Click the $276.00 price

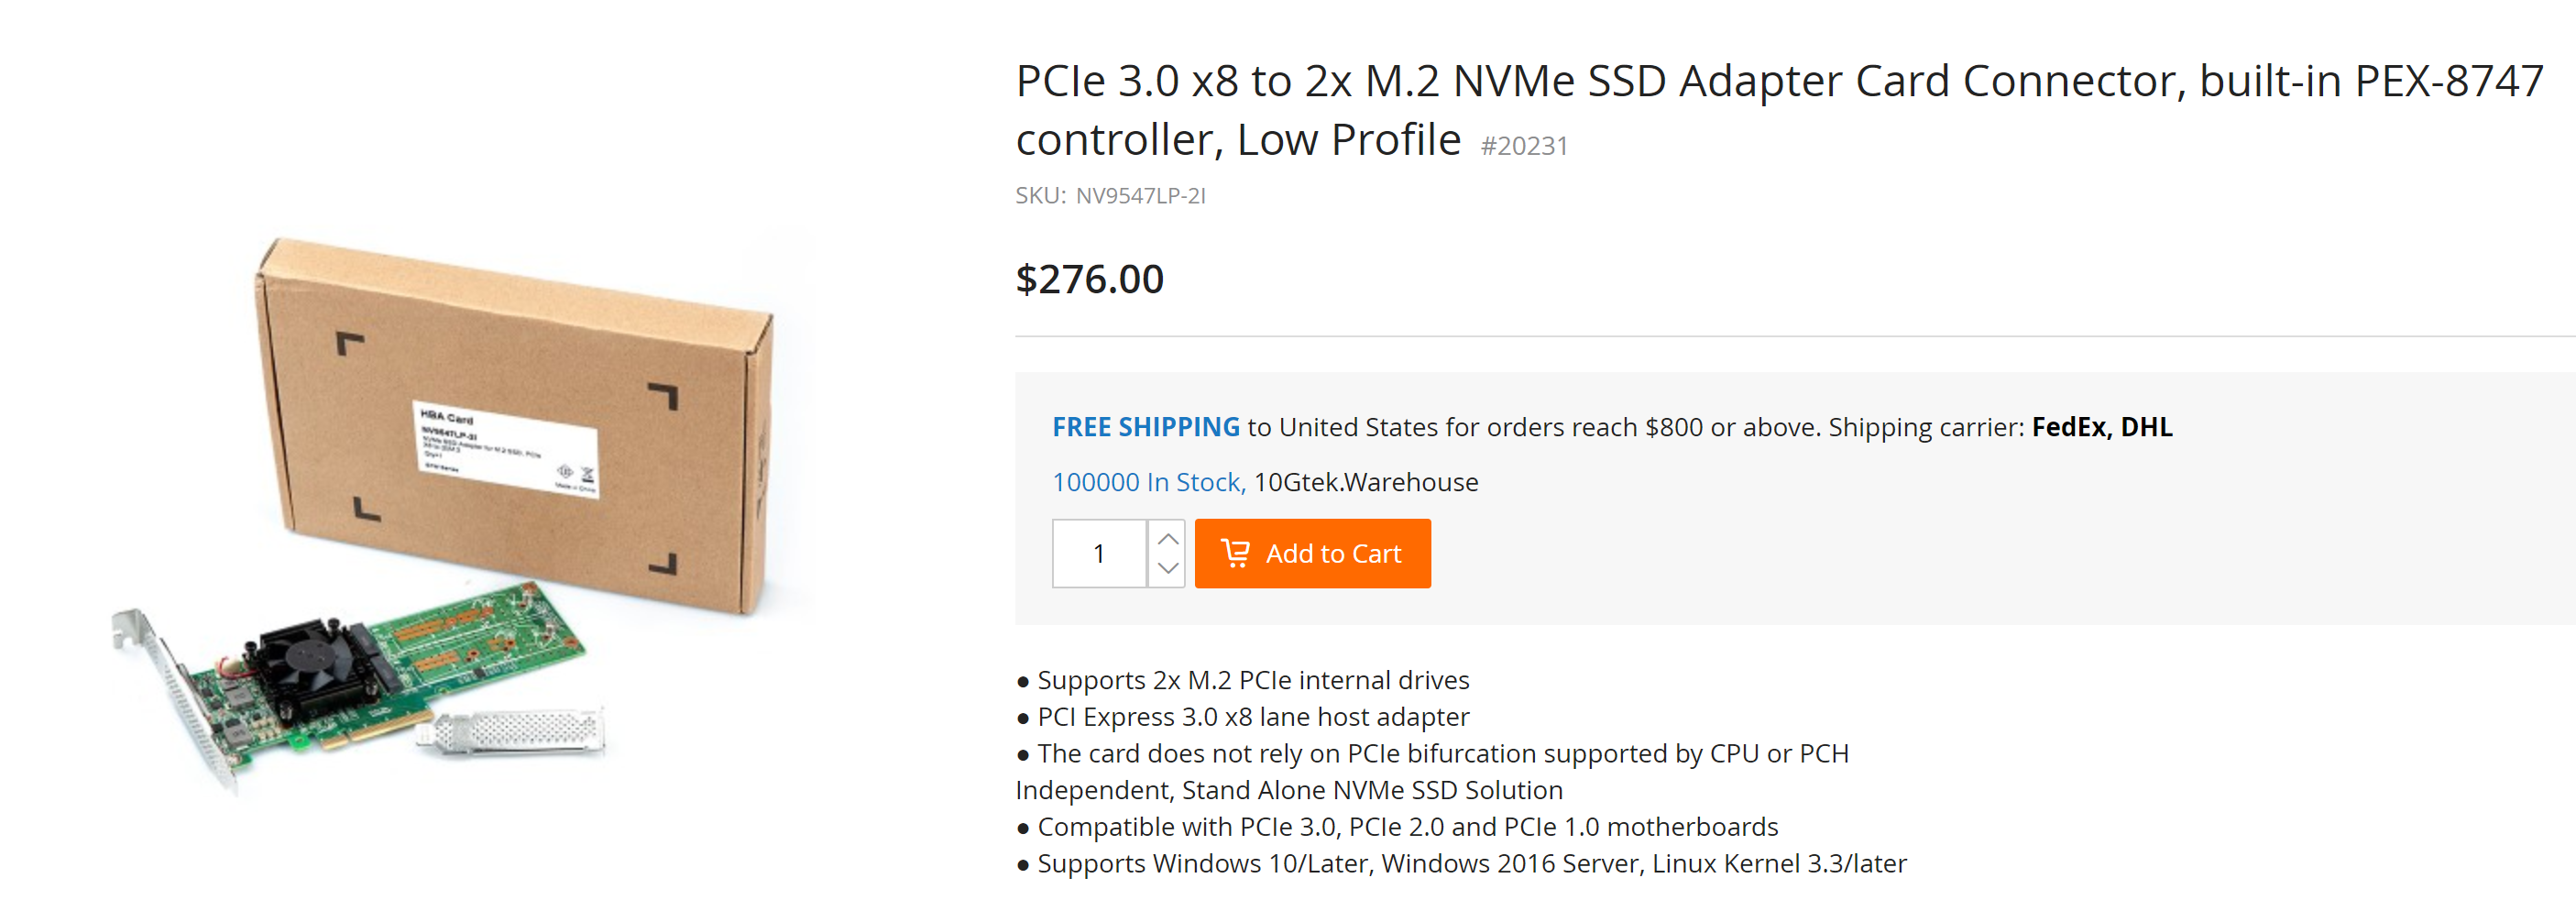pos(1089,279)
